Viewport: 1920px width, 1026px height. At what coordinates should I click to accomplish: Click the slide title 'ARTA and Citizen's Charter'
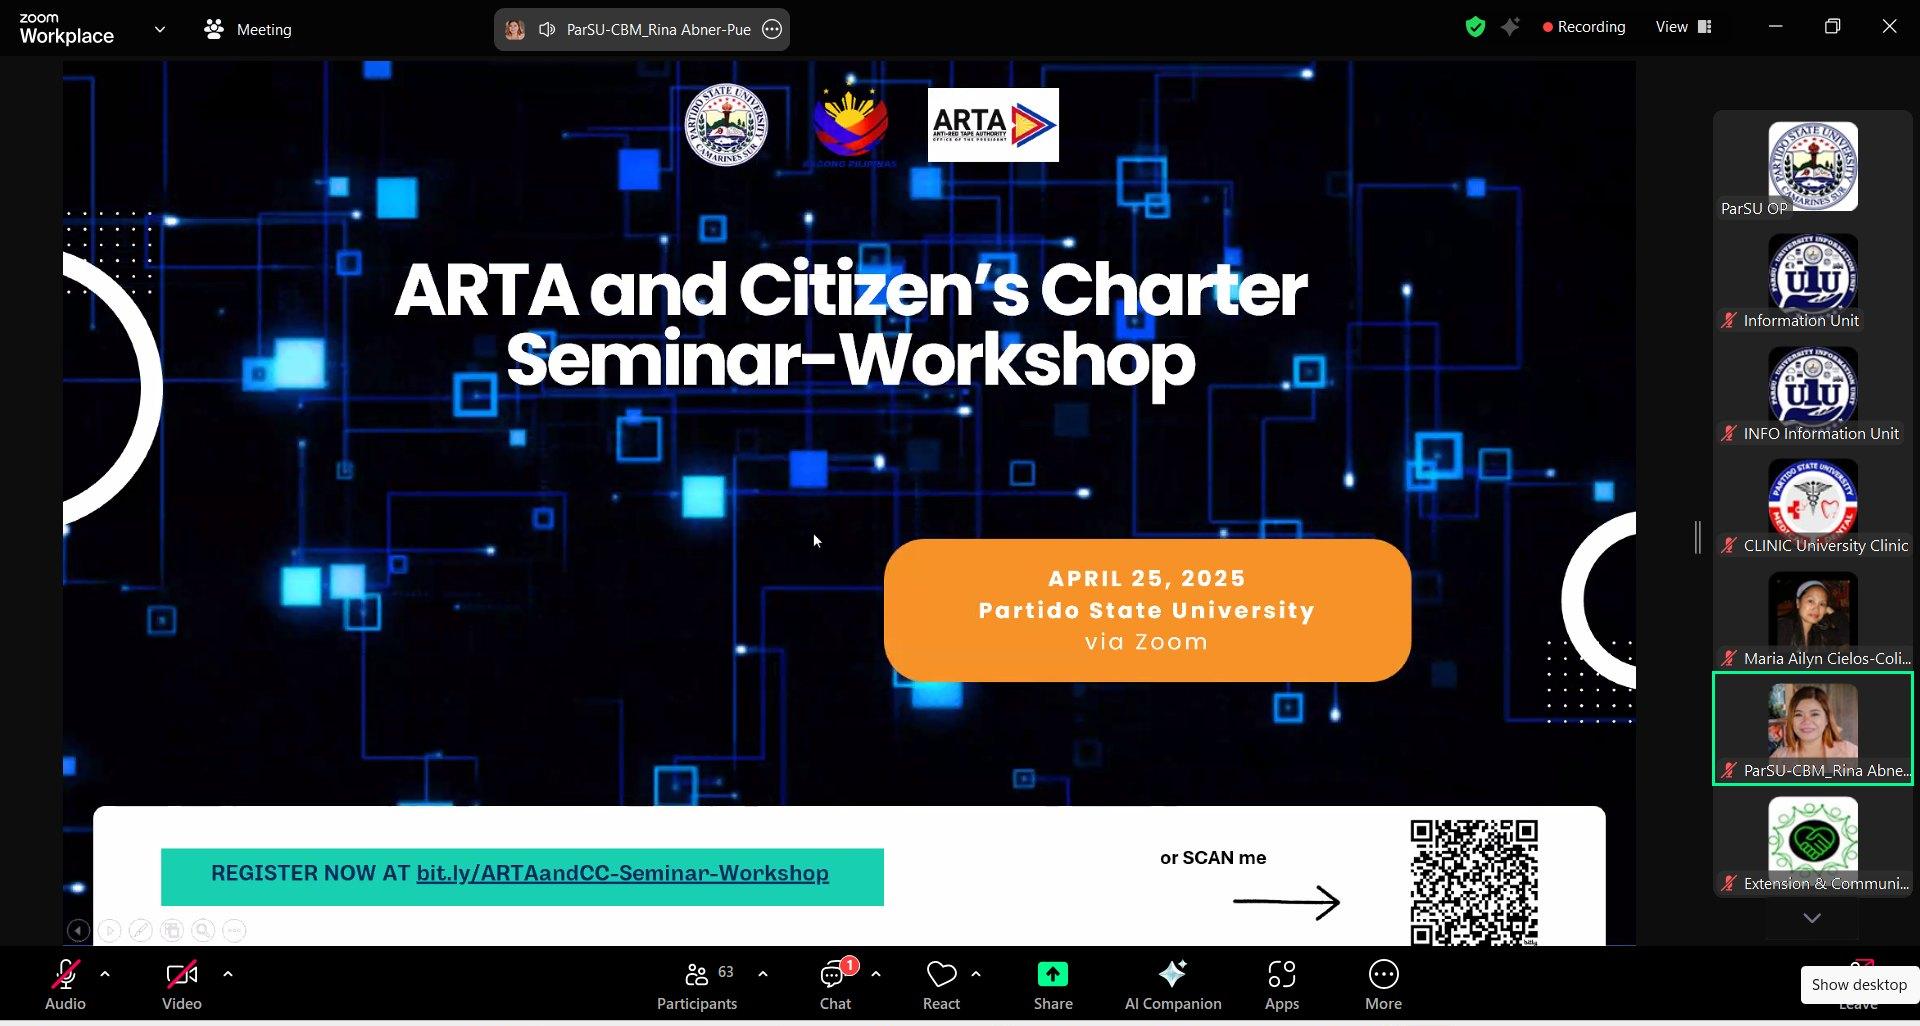coord(850,290)
